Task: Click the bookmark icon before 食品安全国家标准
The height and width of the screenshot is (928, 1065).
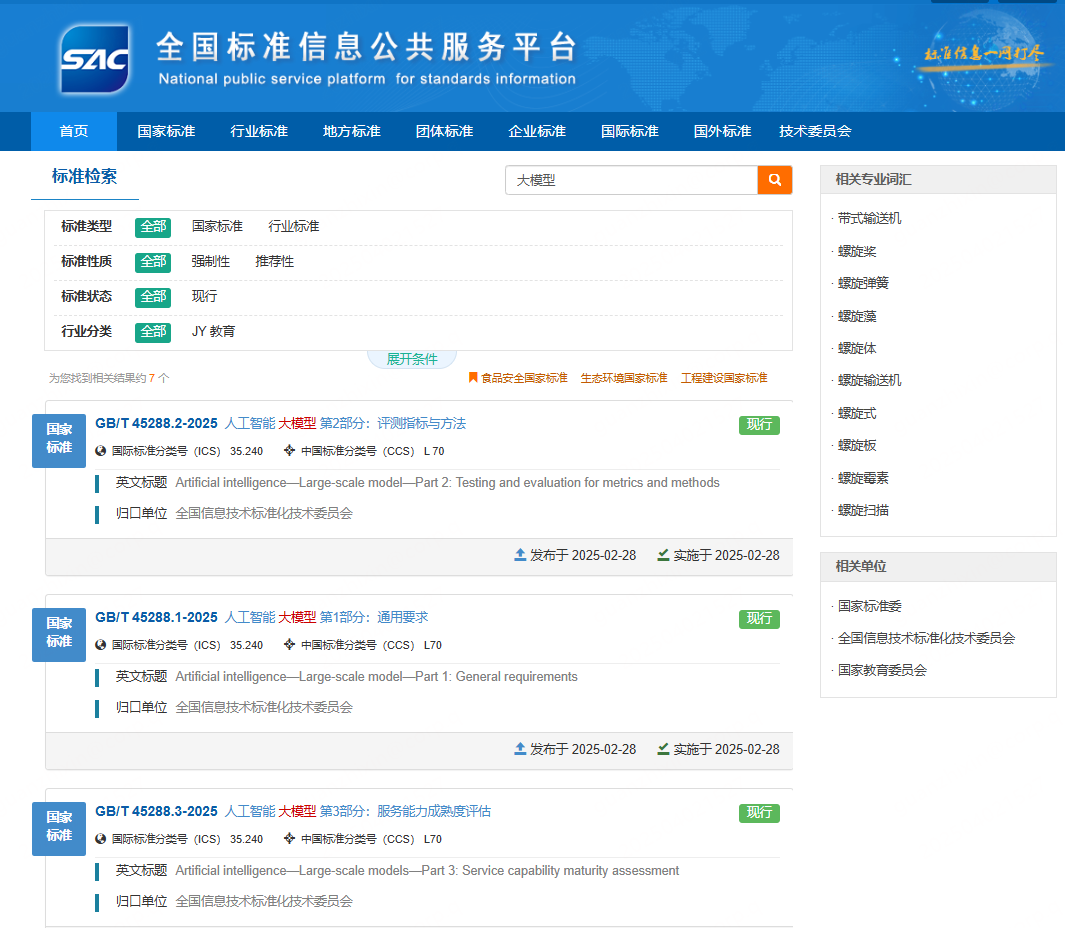Action: [473, 378]
